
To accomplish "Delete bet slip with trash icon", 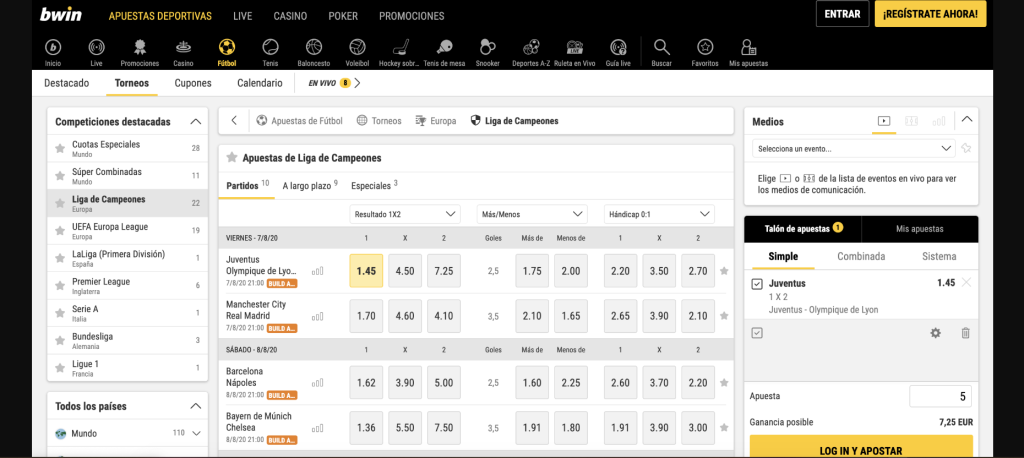I will tap(966, 333).
